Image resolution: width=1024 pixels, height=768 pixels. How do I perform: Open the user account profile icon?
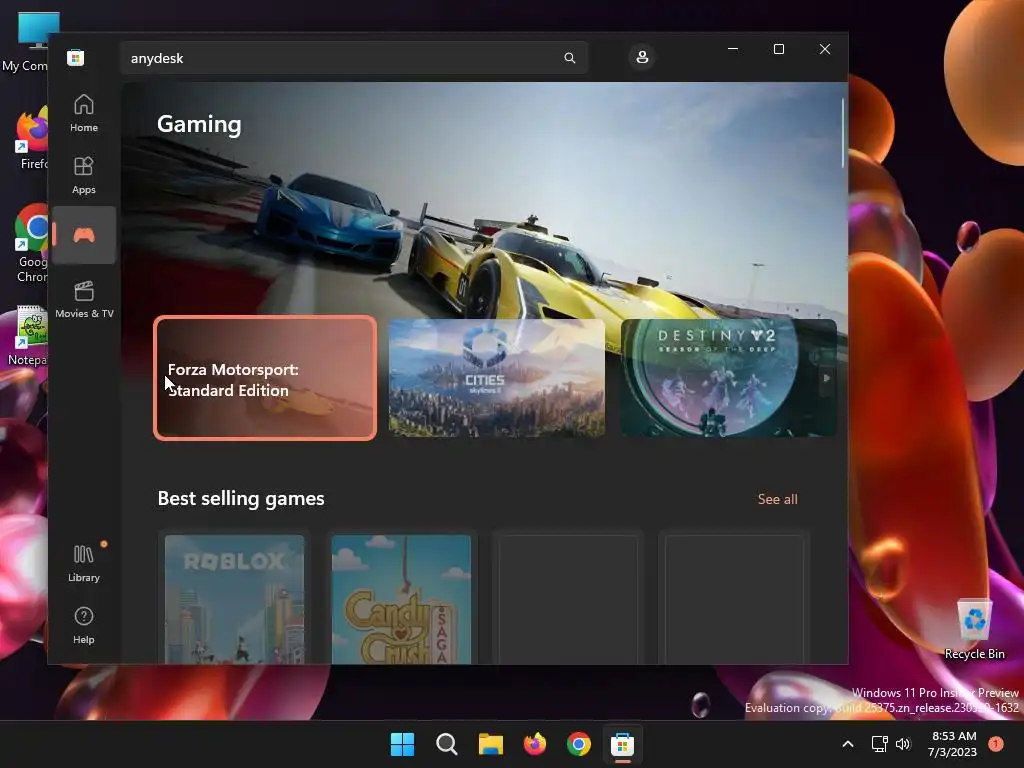(x=642, y=57)
